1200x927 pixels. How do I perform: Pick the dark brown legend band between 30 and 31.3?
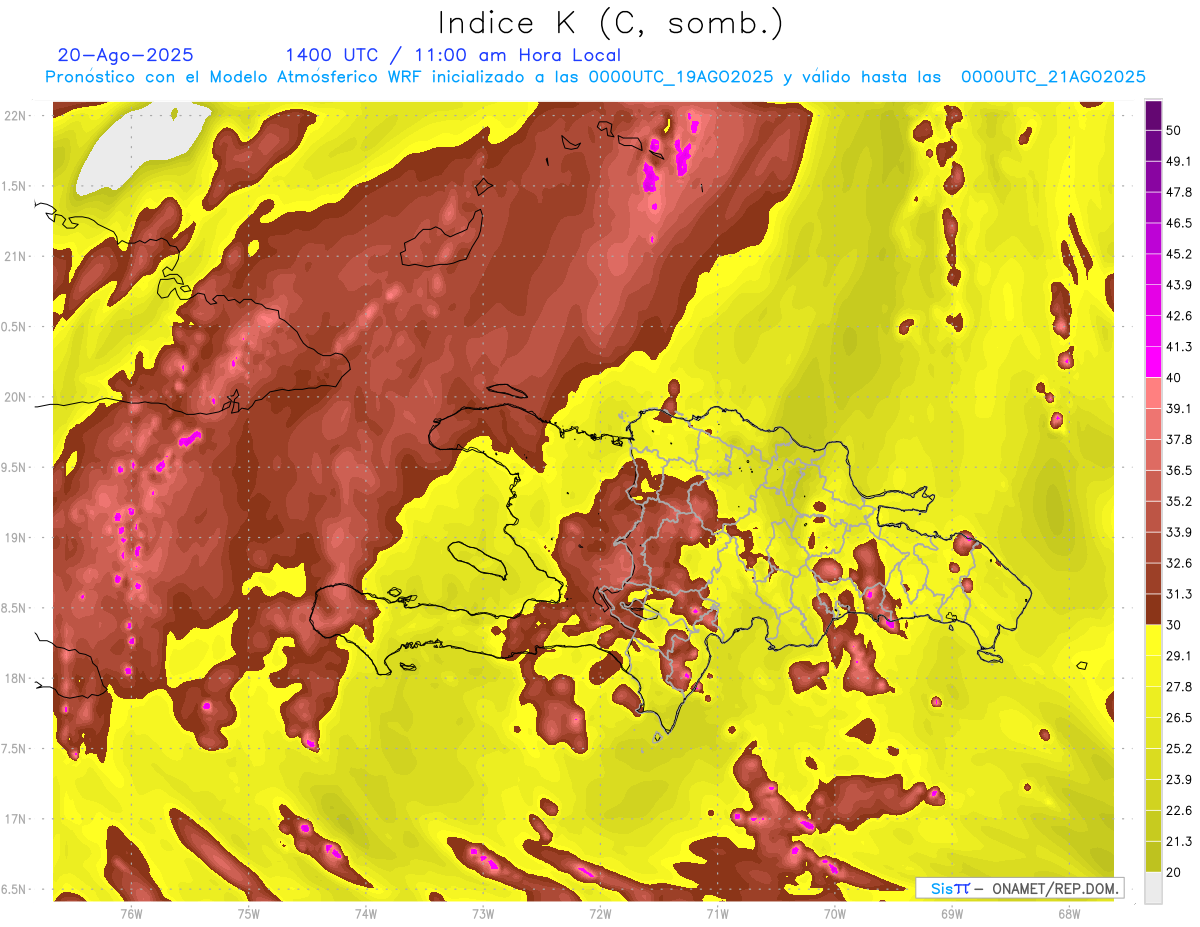(x=1153, y=609)
